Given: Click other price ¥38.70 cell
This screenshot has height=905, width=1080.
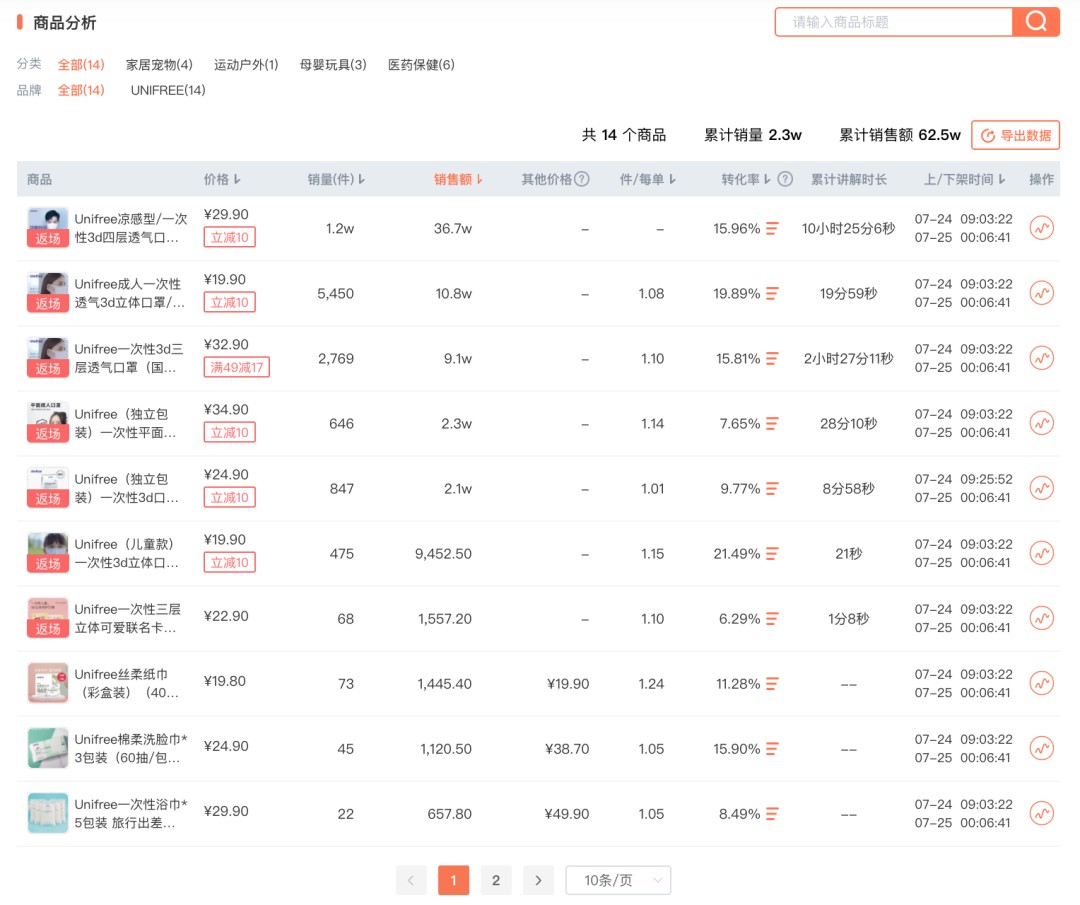Looking at the screenshot, I should [x=567, y=749].
